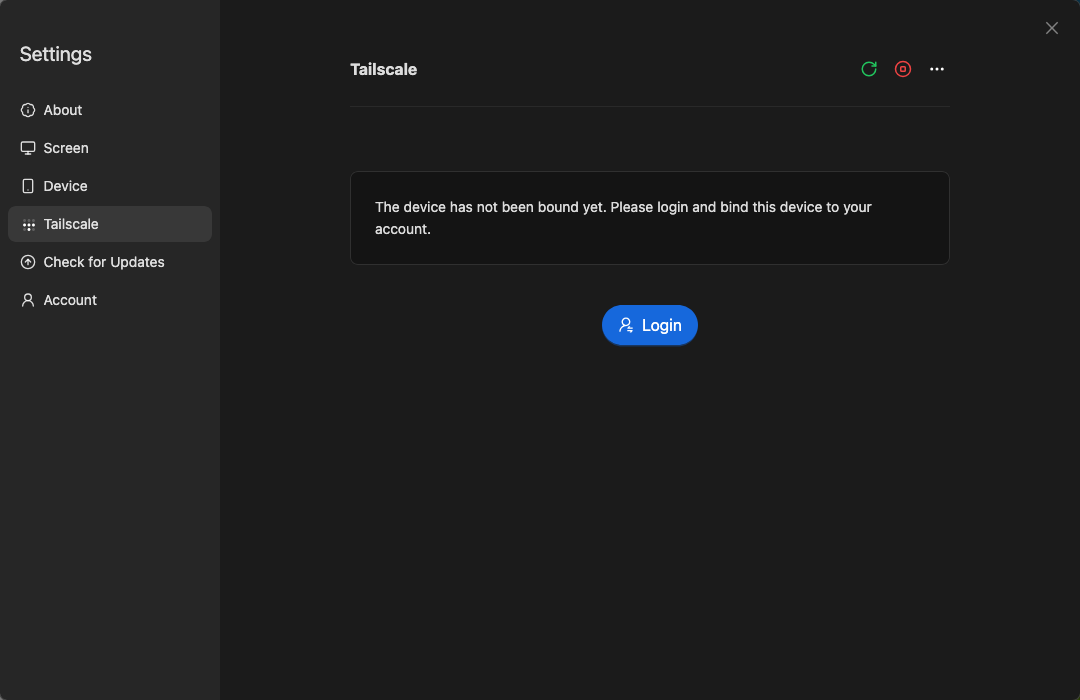
Task: Click the person icon inside Login button
Action: click(x=625, y=325)
